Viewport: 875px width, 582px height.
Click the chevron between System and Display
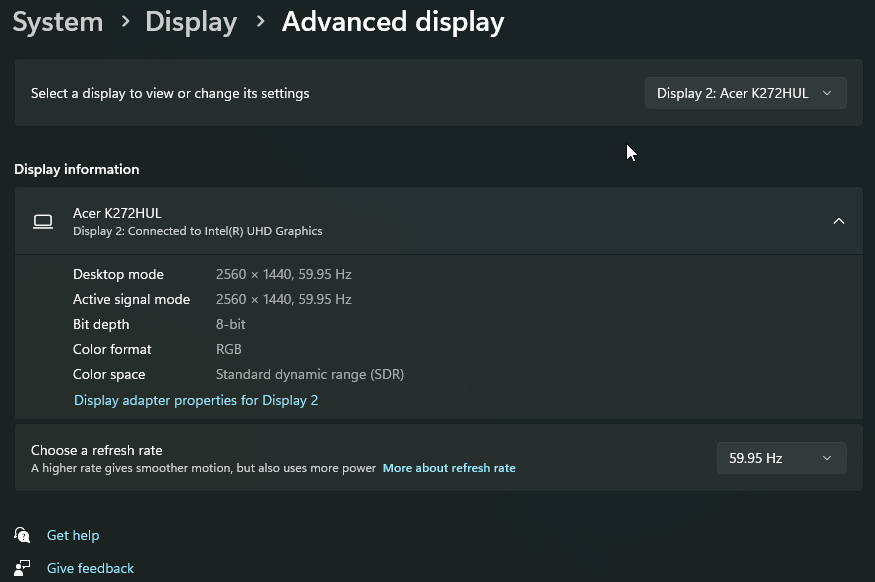[x=124, y=21]
